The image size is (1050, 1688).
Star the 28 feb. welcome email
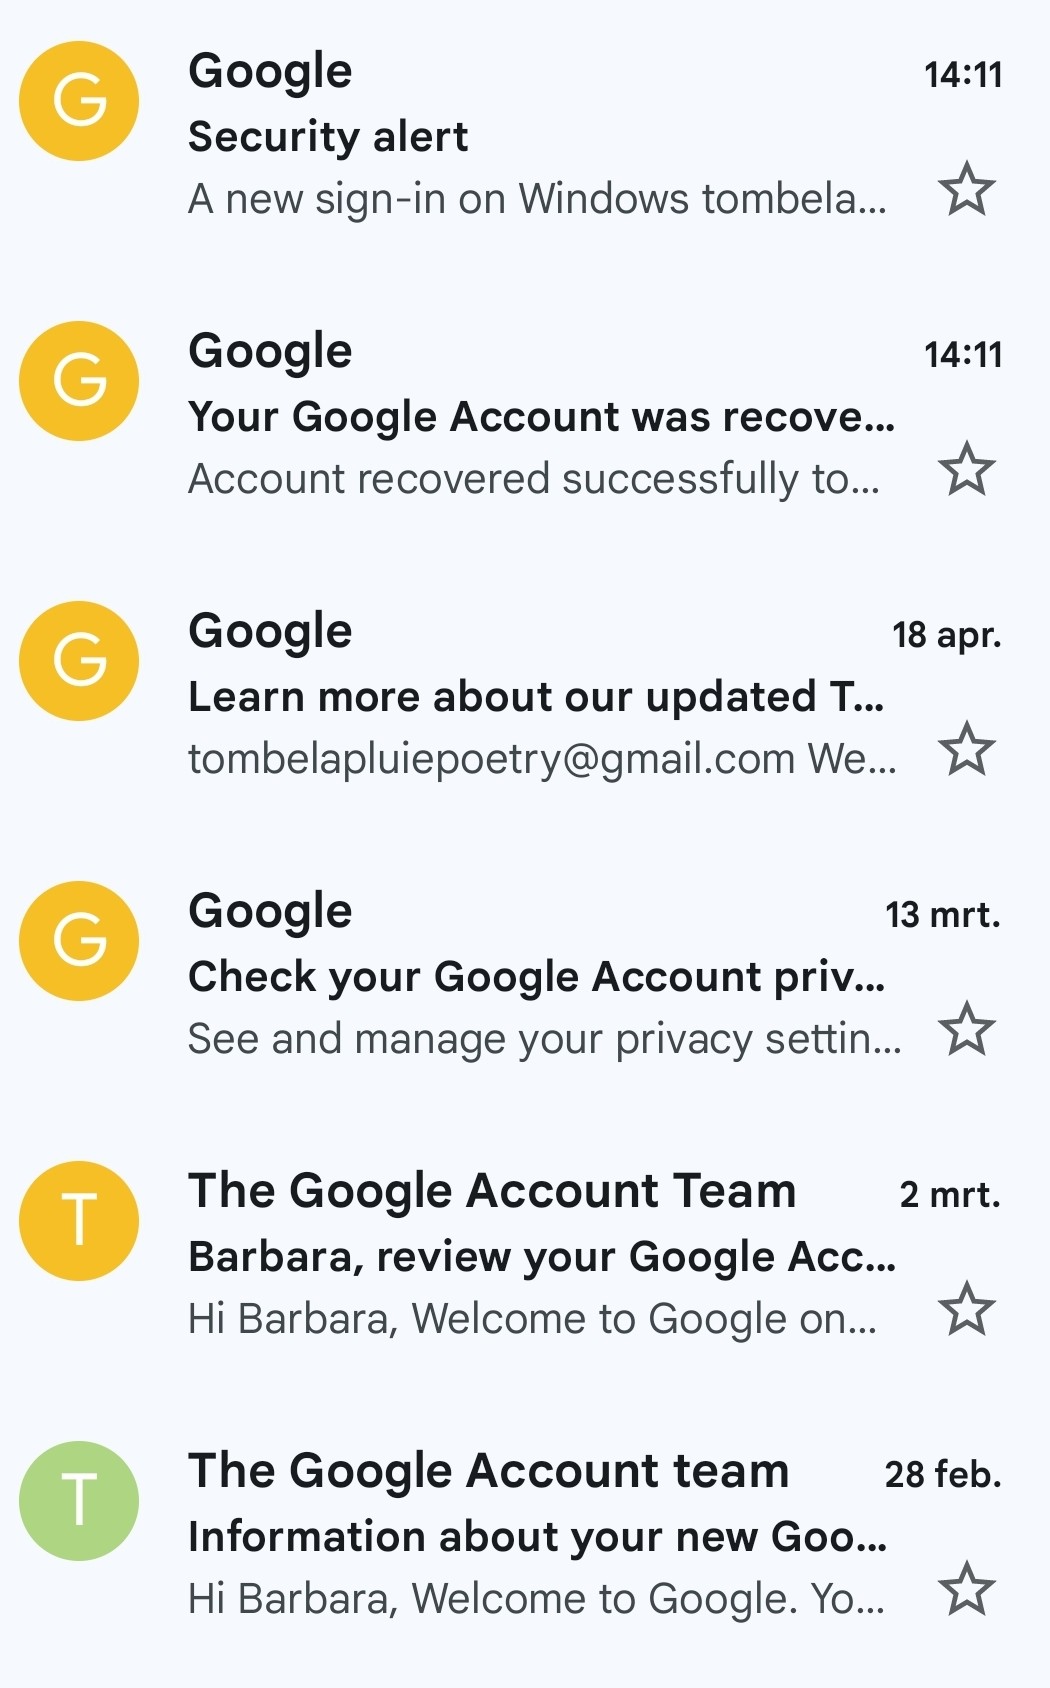tap(967, 1589)
